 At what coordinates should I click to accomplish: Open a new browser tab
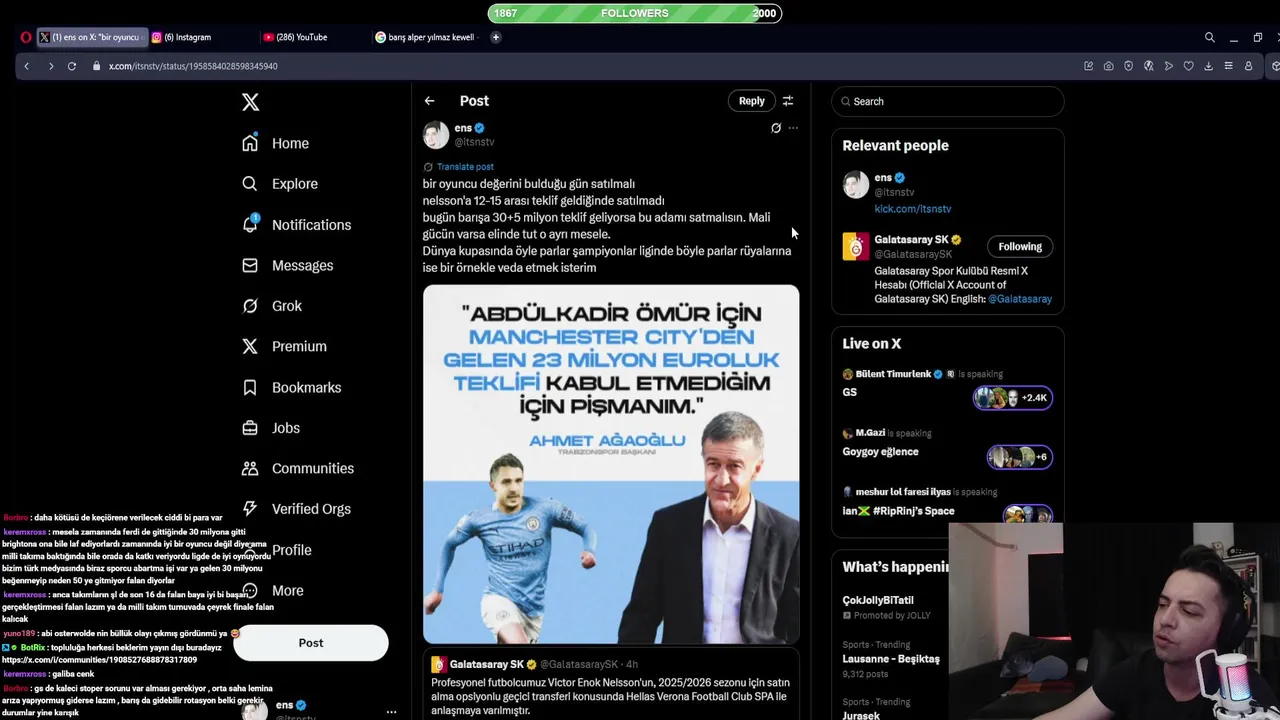click(495, 37)
